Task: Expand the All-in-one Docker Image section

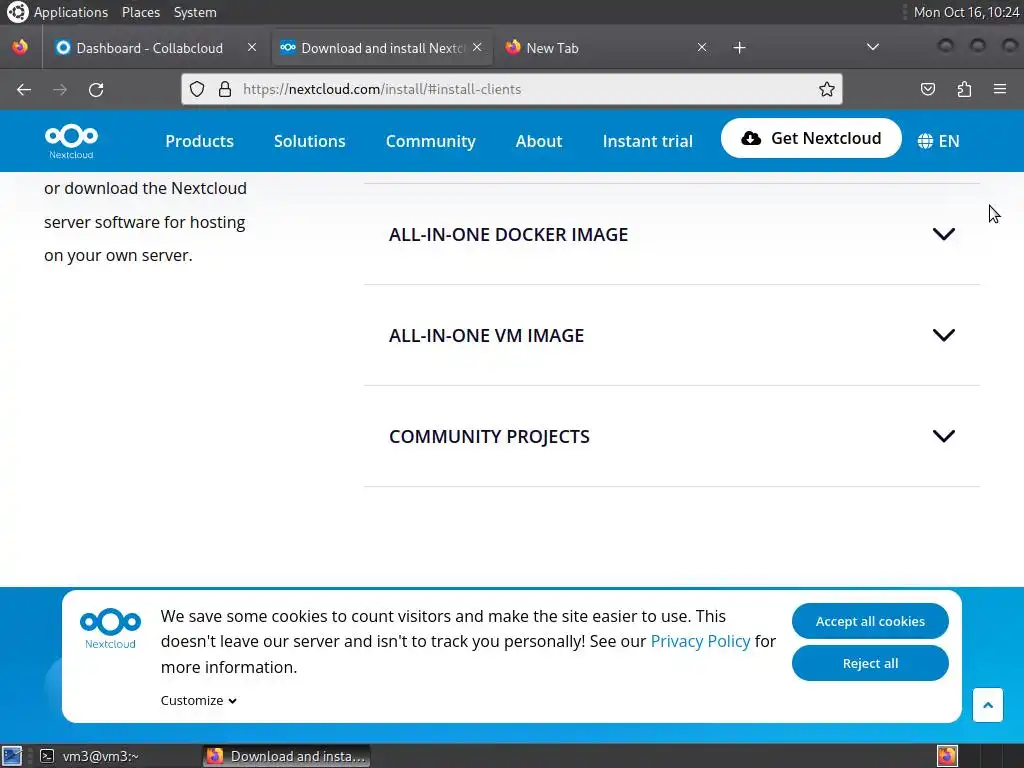Action: pos(671,234)
